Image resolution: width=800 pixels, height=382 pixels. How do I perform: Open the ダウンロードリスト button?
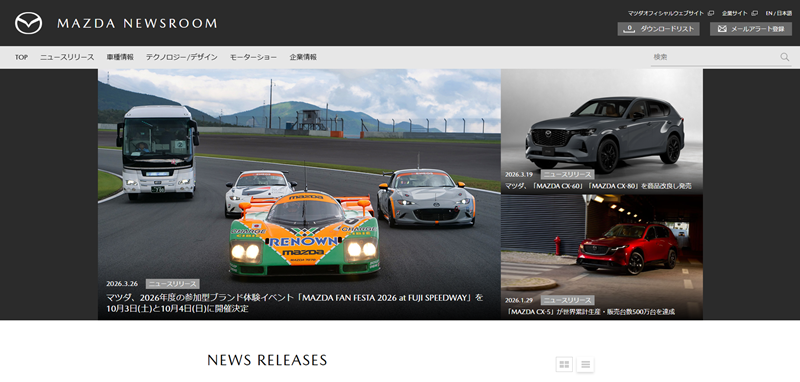pos(658,29)
